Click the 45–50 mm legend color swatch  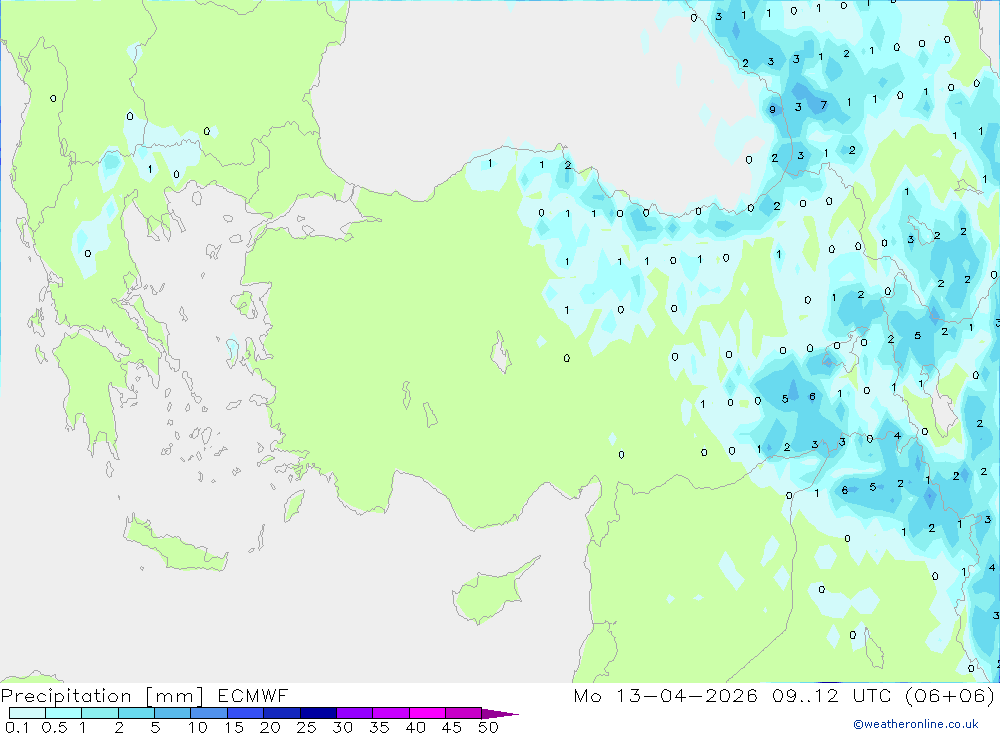463,713
